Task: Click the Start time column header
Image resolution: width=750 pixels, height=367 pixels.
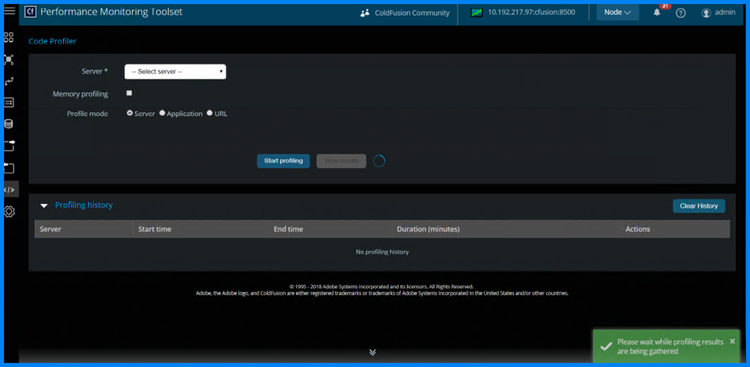Action: pos(154,229)
